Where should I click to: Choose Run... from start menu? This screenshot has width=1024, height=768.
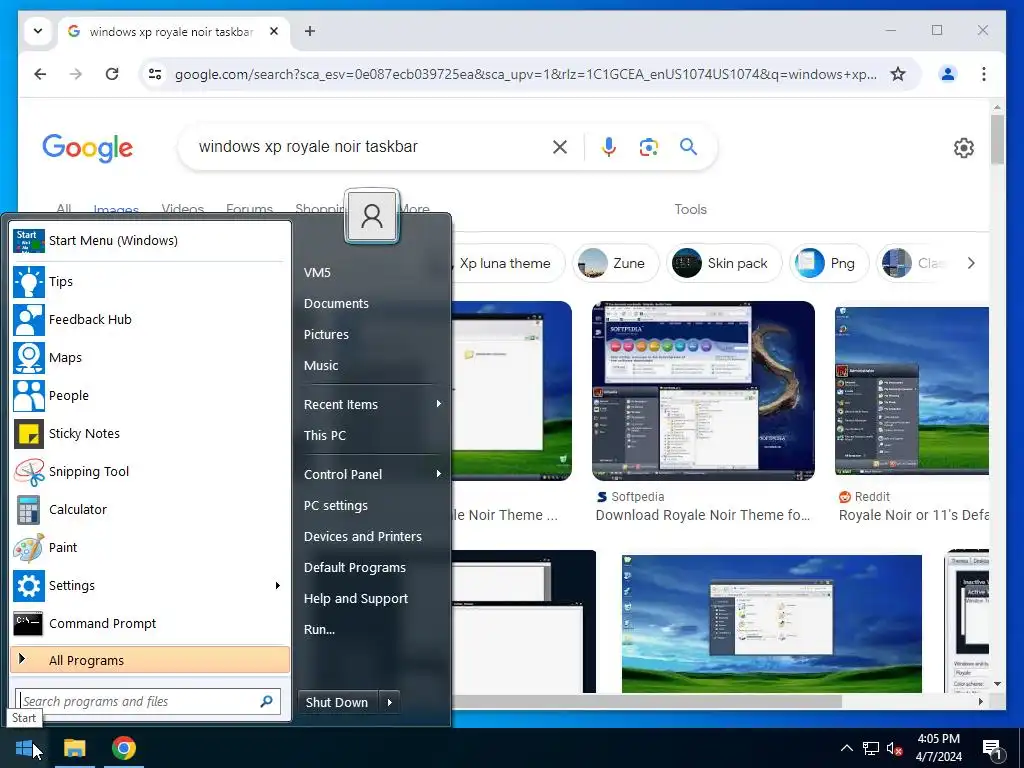point(319,629)
